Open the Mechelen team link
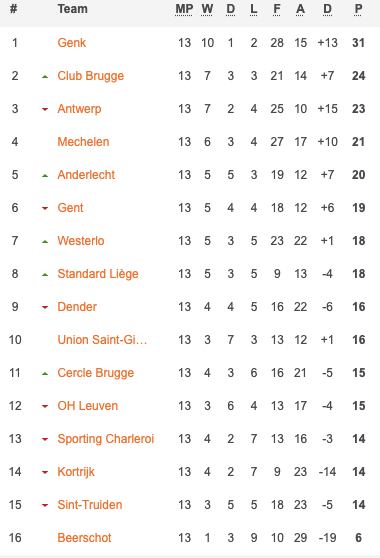The image size is (380, 558). point(83,142)
